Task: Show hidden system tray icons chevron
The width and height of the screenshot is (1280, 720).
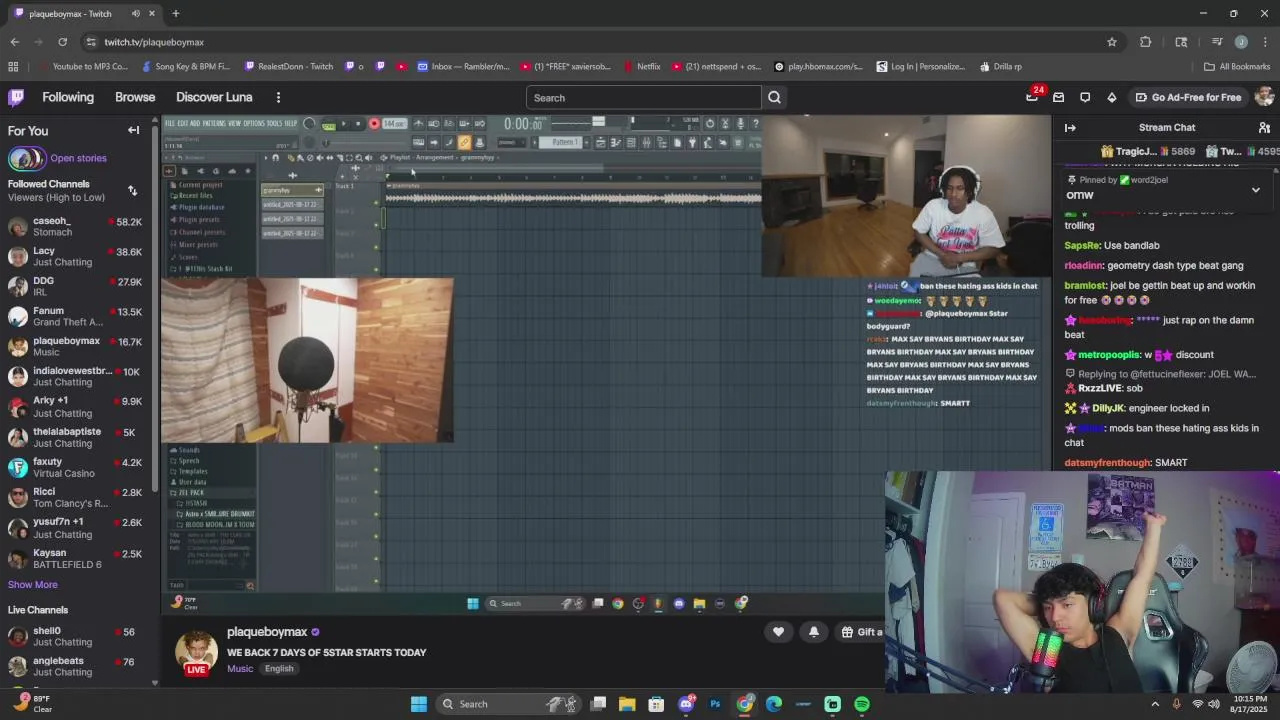Action: [x=1155, y=704]
